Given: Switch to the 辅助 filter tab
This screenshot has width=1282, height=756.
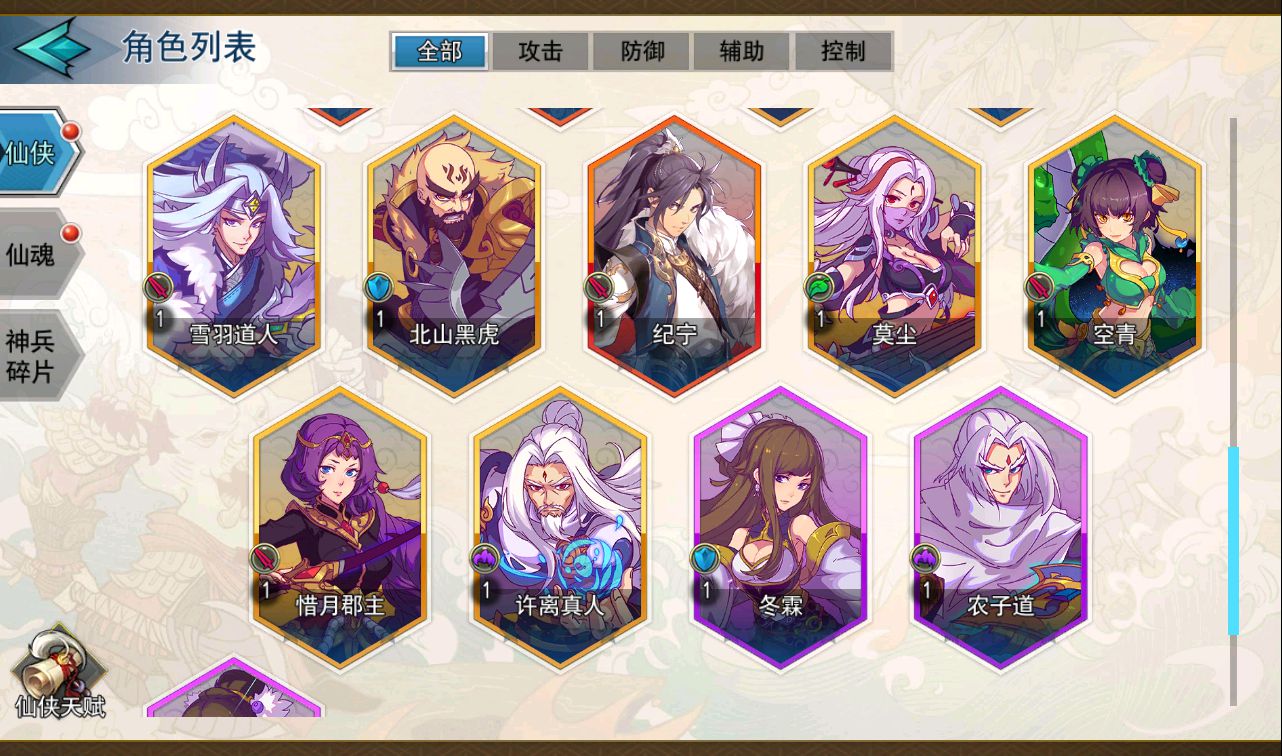Looking at the screenshot, I should click(742, 51).
